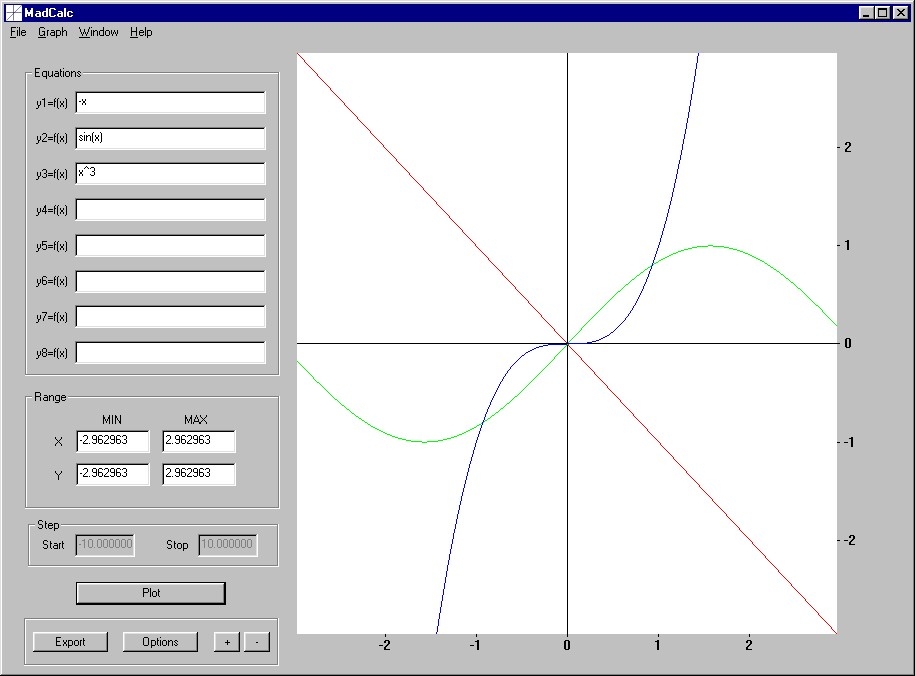Zoom out with the - button
The width and height of the screenshot is (915, 676).
(x=257, y=642)
